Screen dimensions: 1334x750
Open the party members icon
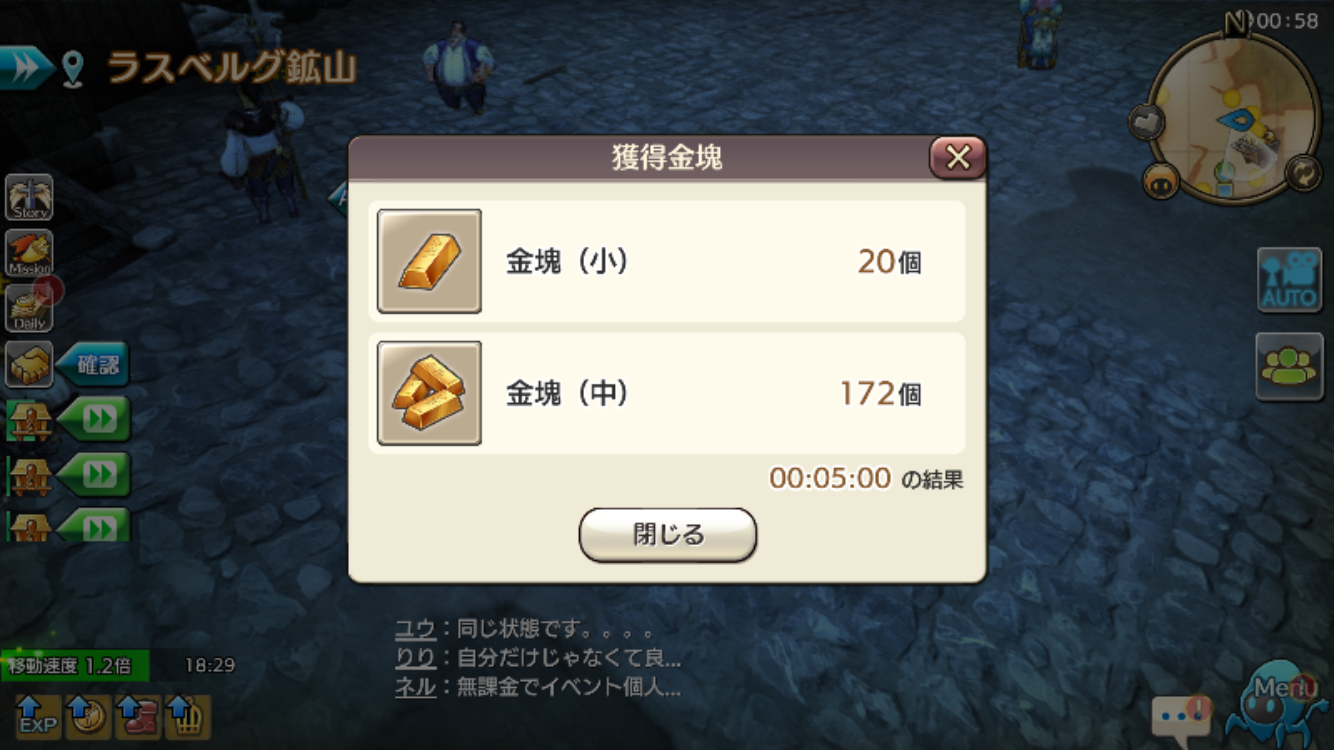[1289, 367]
